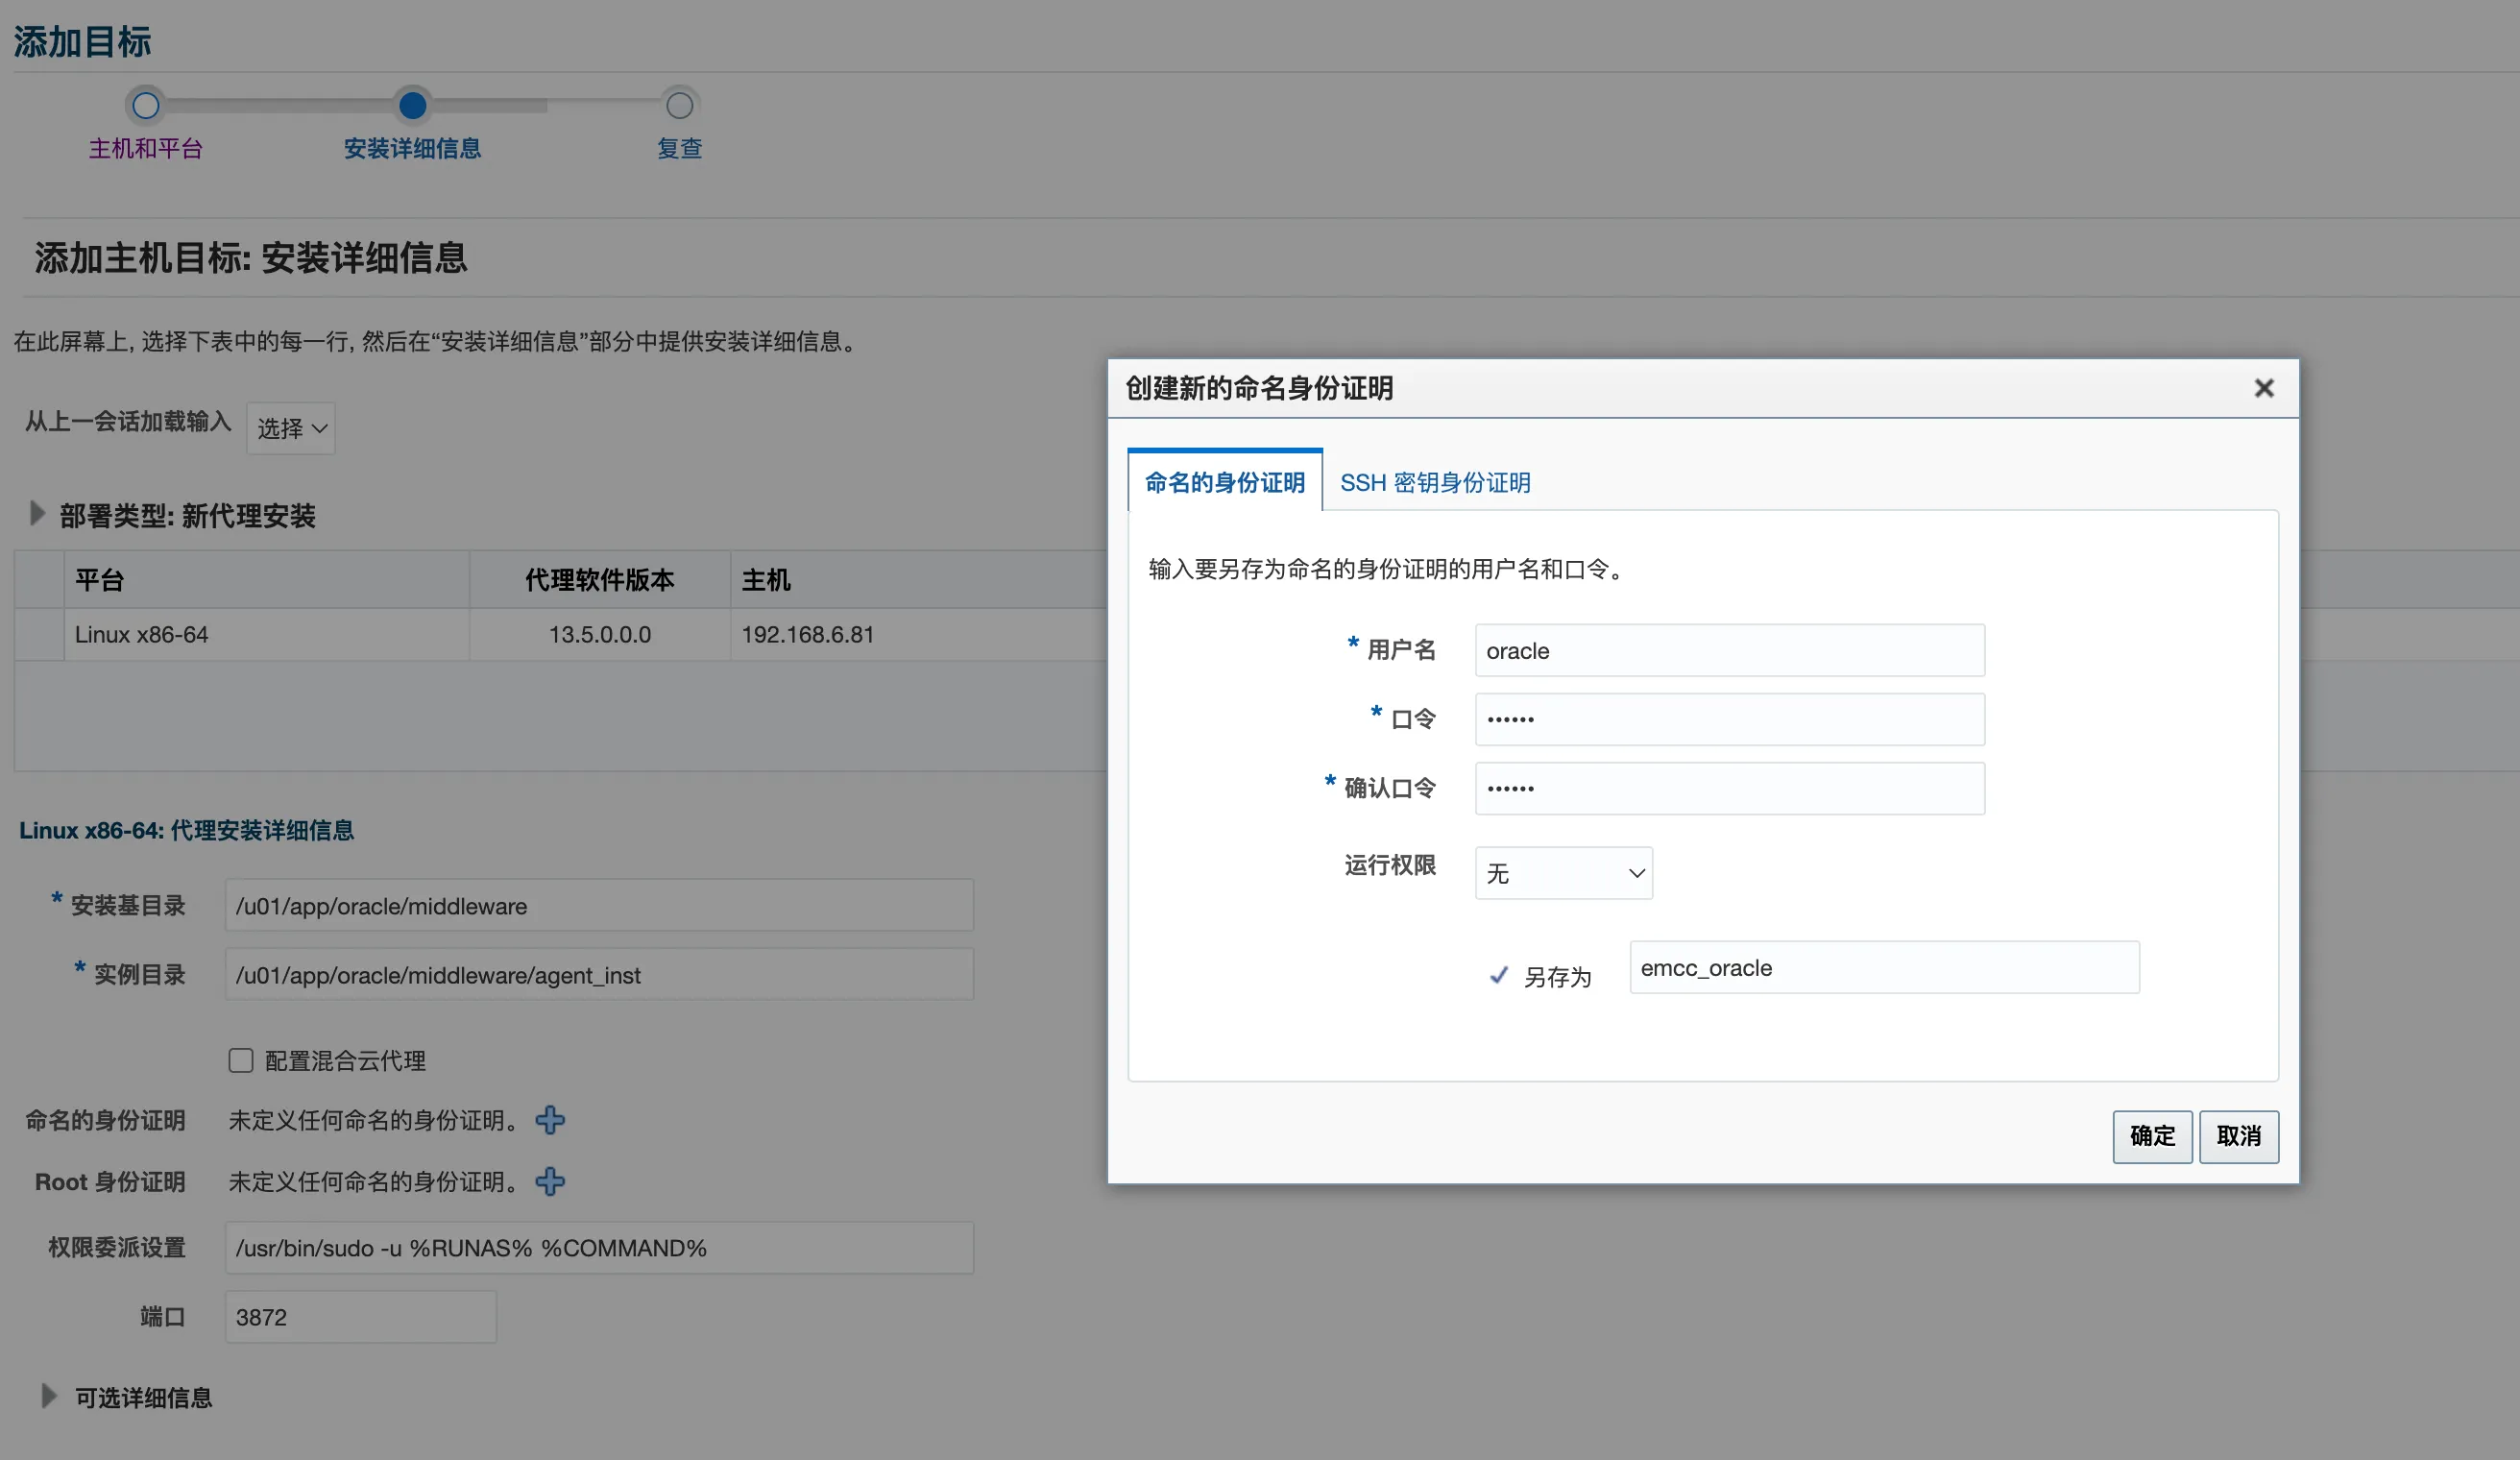Open the 选择 dropdown for previous session input
The width and height of the screenshot is (2520, 1460).
[x=290, y=428]
